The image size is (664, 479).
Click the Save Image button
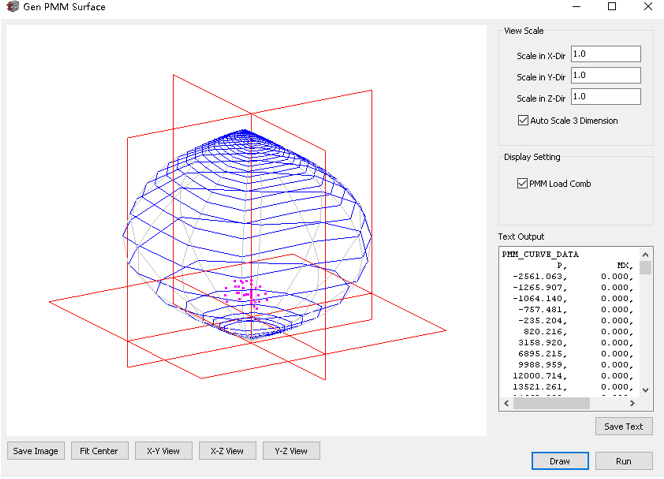tap(36, 451)
